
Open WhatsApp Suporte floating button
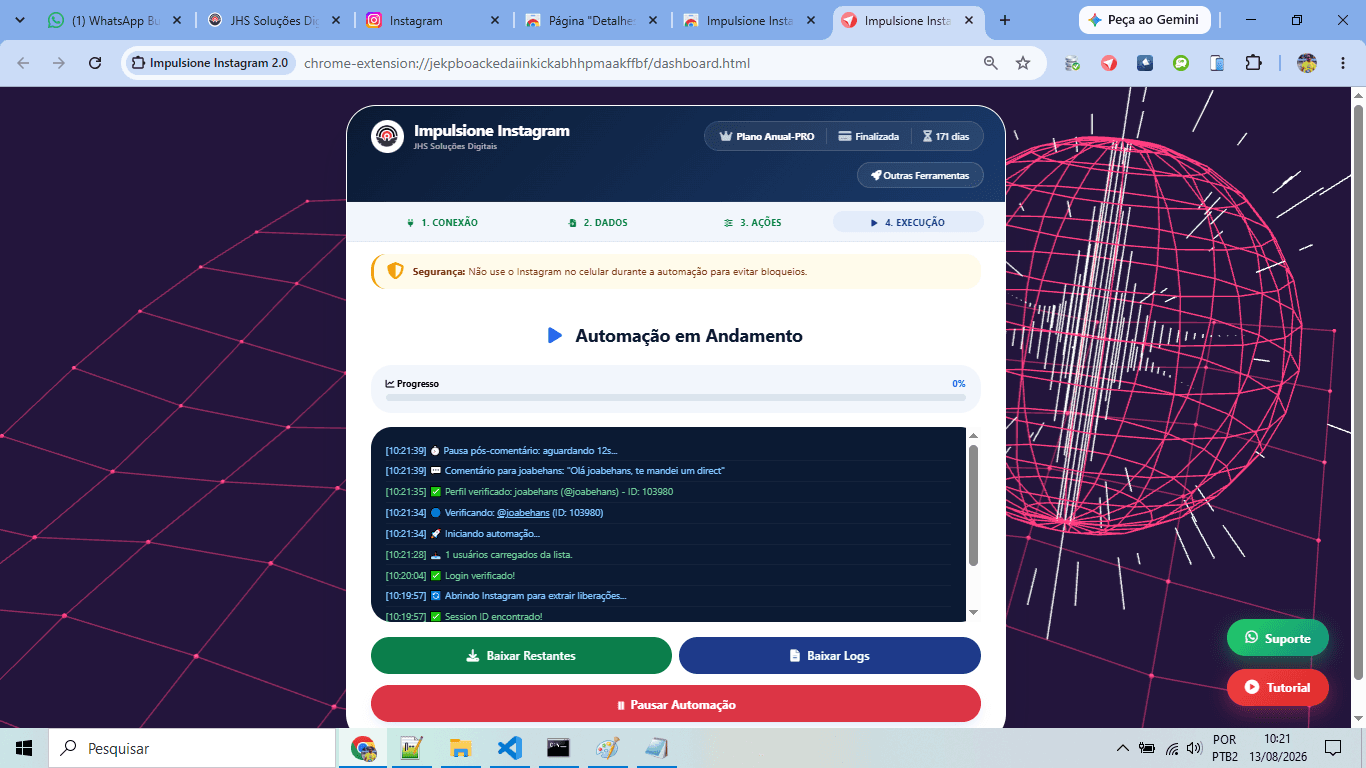pos(1278,638)
